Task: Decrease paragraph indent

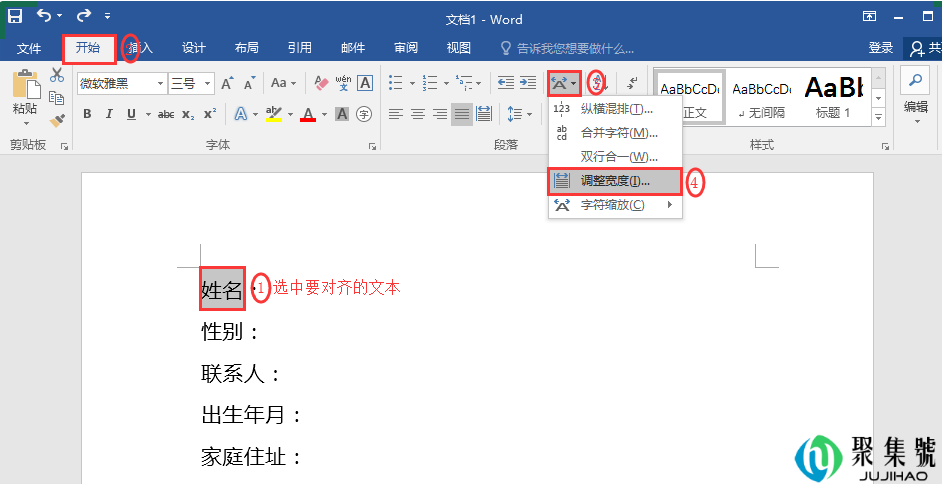Action: coord(506,83)
